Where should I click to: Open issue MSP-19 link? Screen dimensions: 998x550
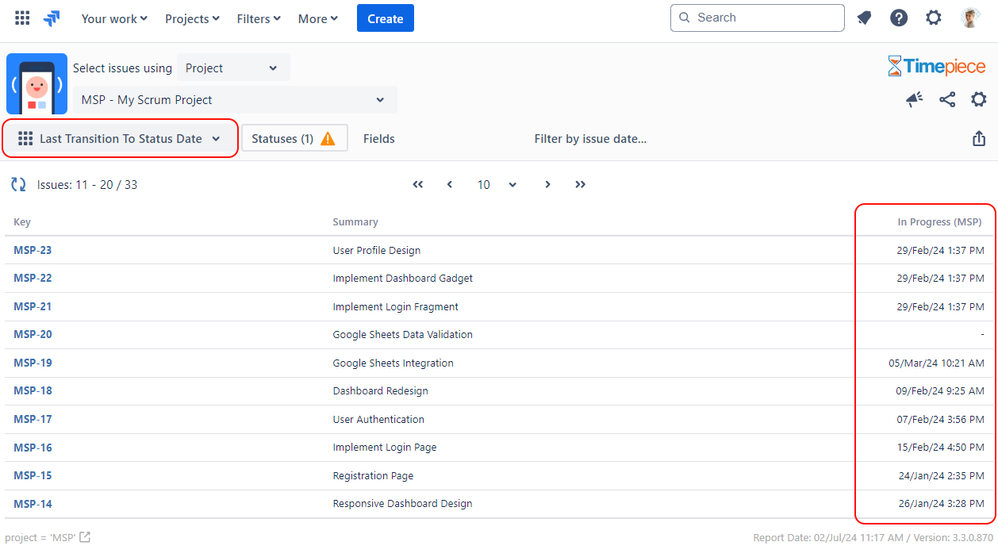tap(32, 363)
